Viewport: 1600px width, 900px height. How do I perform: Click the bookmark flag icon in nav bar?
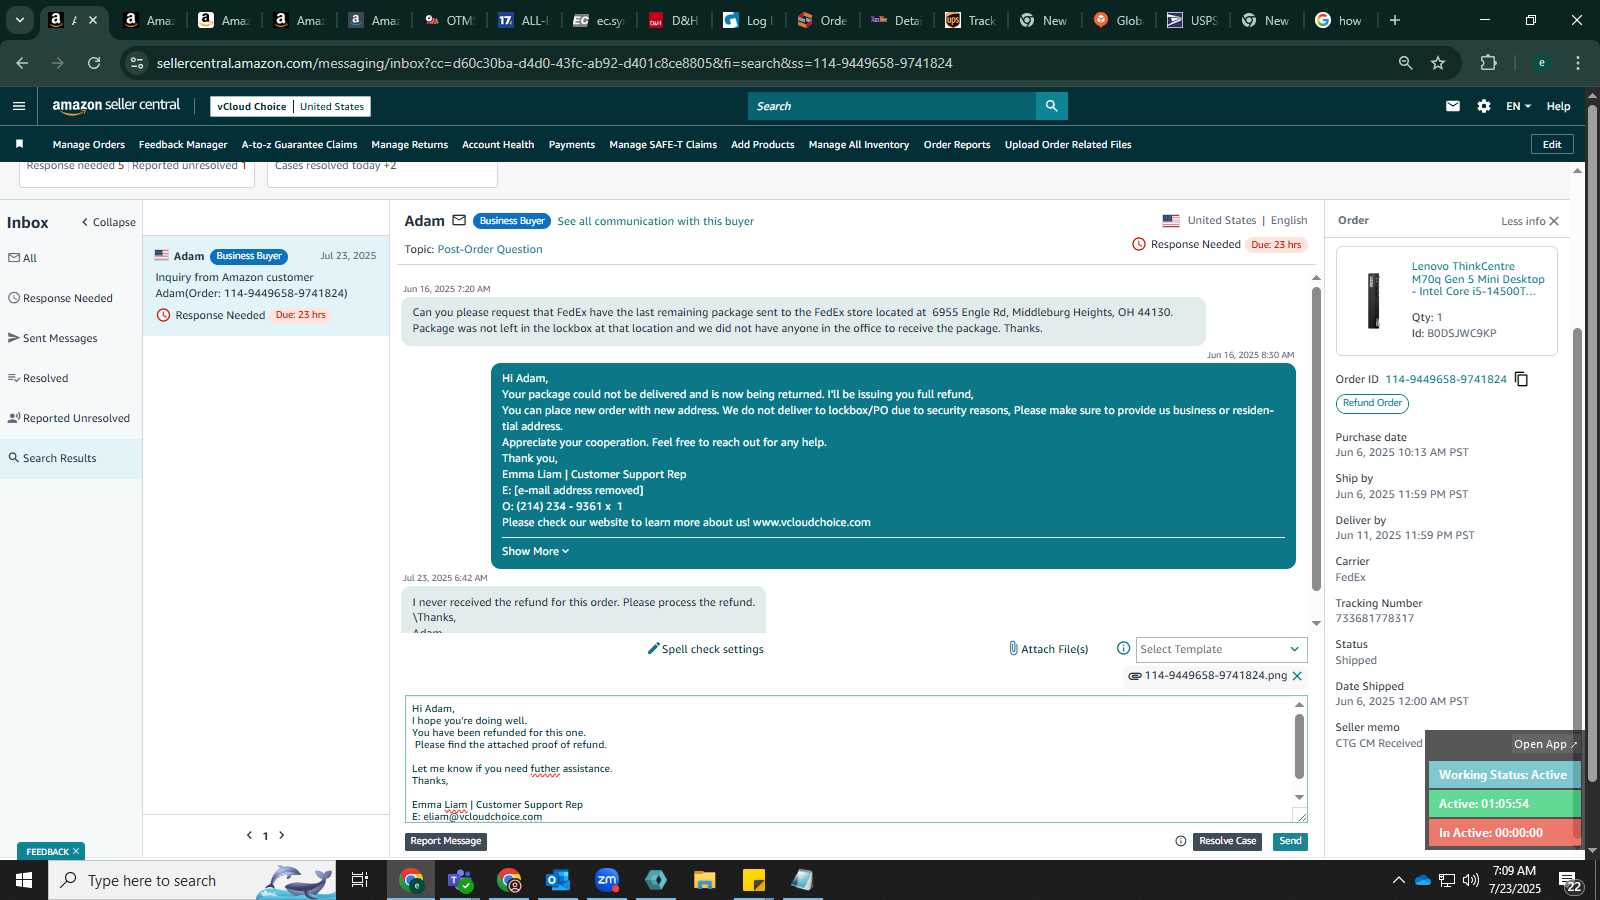[x=19, y=144]
